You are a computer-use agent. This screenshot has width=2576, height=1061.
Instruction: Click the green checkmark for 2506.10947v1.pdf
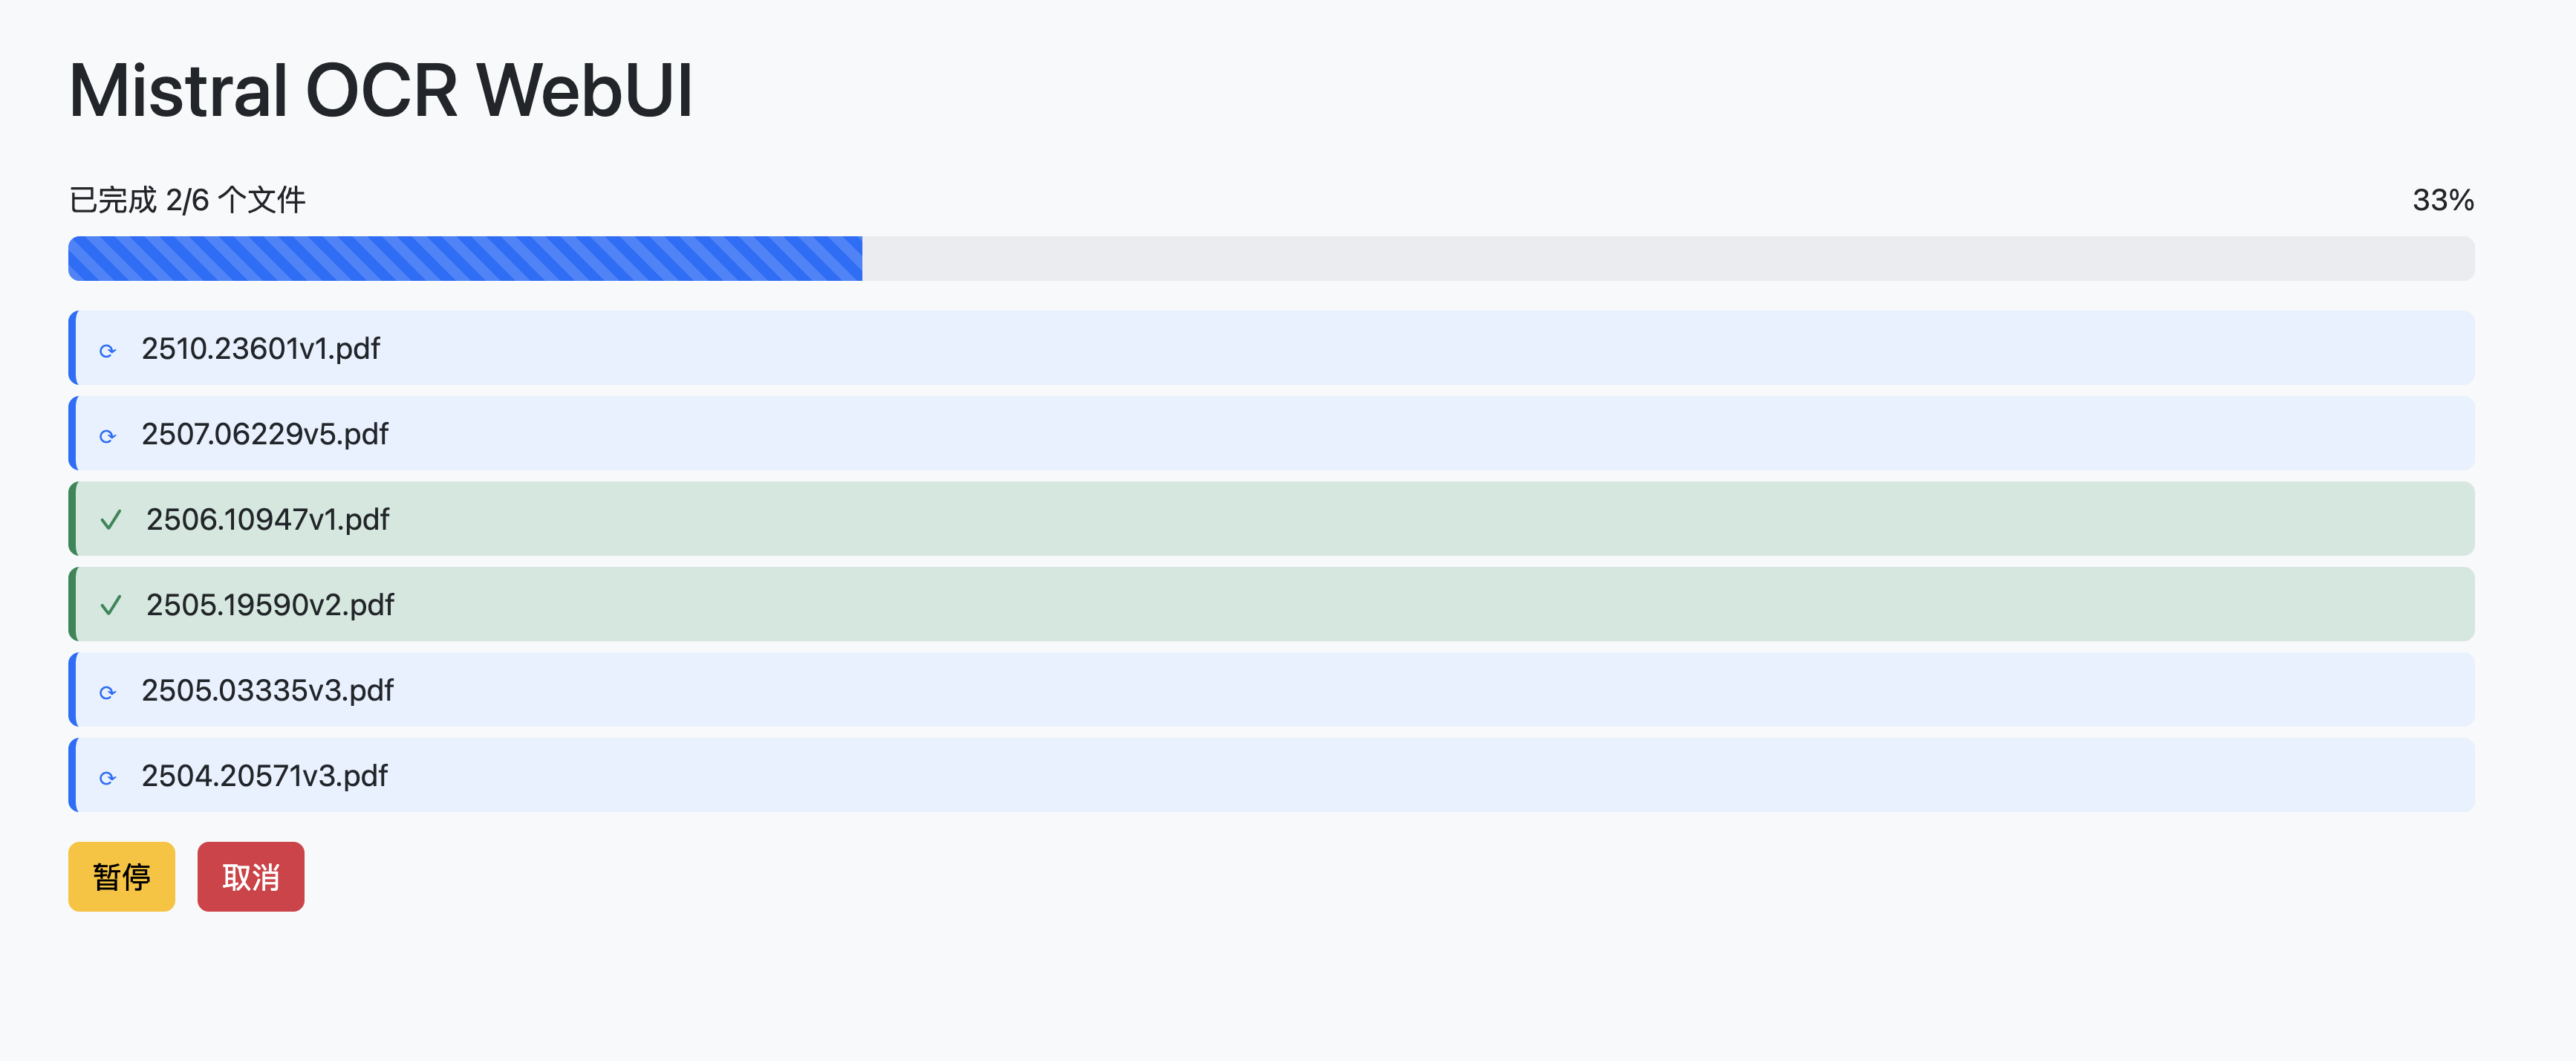(x=111, y=520)
